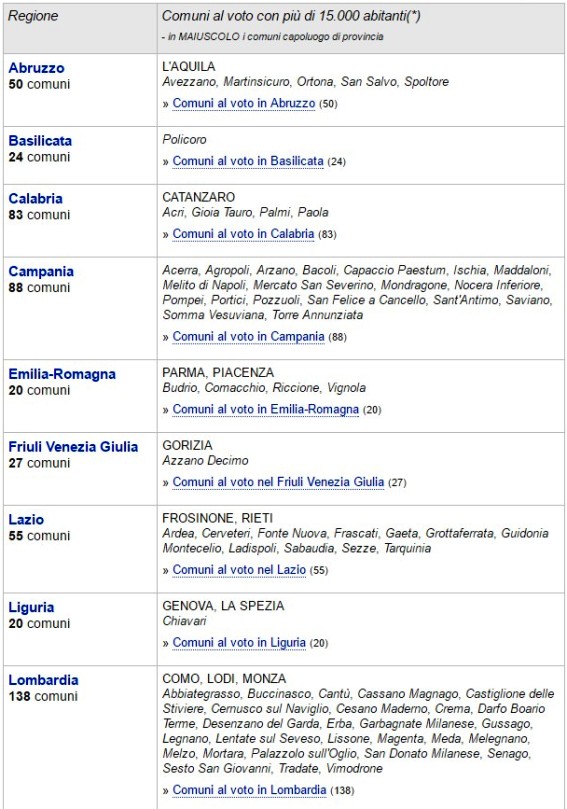Open 'Comuni al voto nel Friuli Venezia Giulia'
The image size is (567, 809).
coord(278,482)
